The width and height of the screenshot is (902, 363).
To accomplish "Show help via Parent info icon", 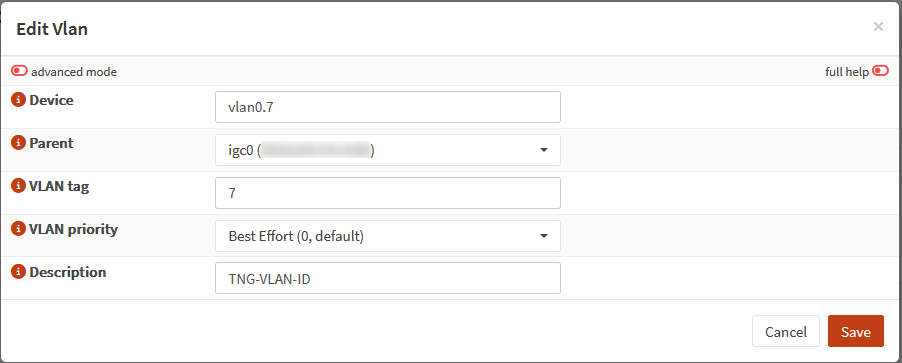I will point(19,143).
